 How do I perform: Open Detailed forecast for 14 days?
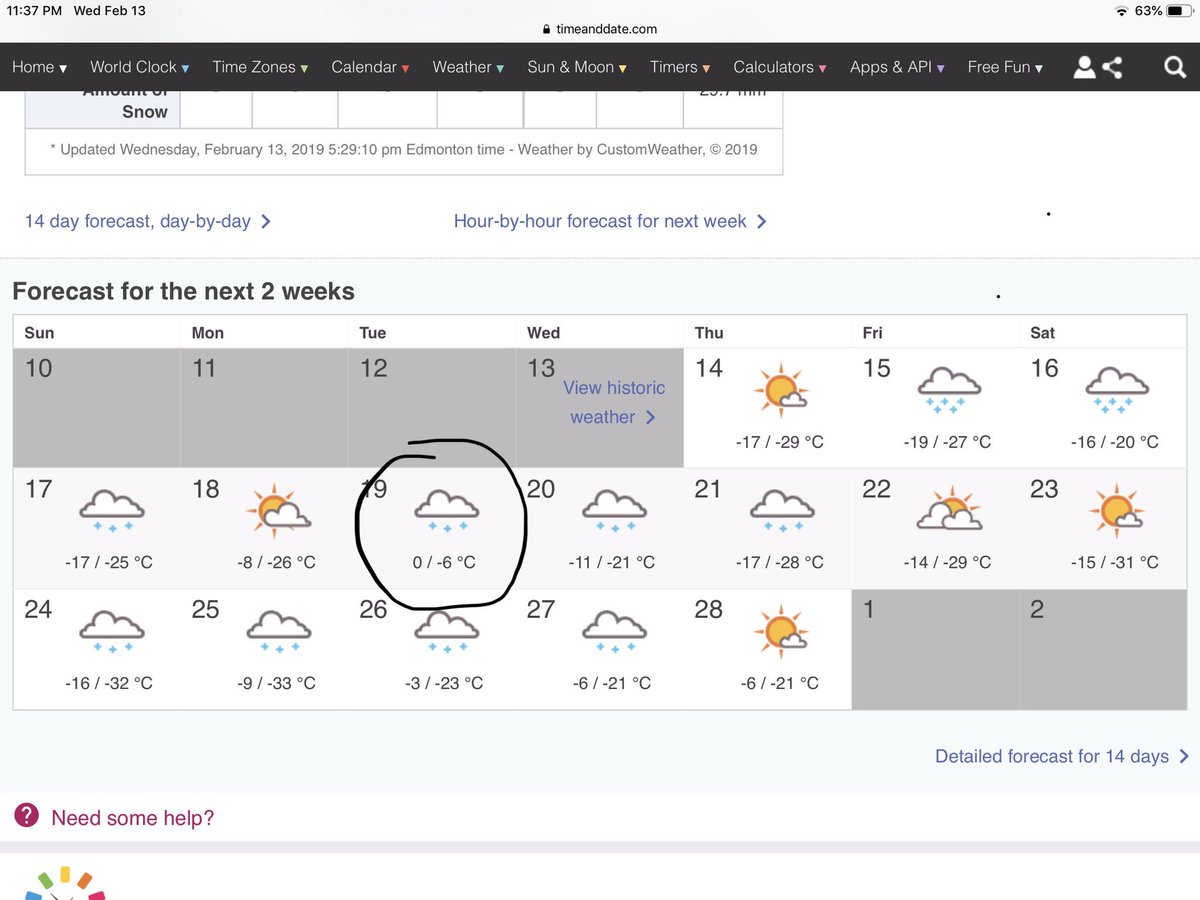[1051, 756]
